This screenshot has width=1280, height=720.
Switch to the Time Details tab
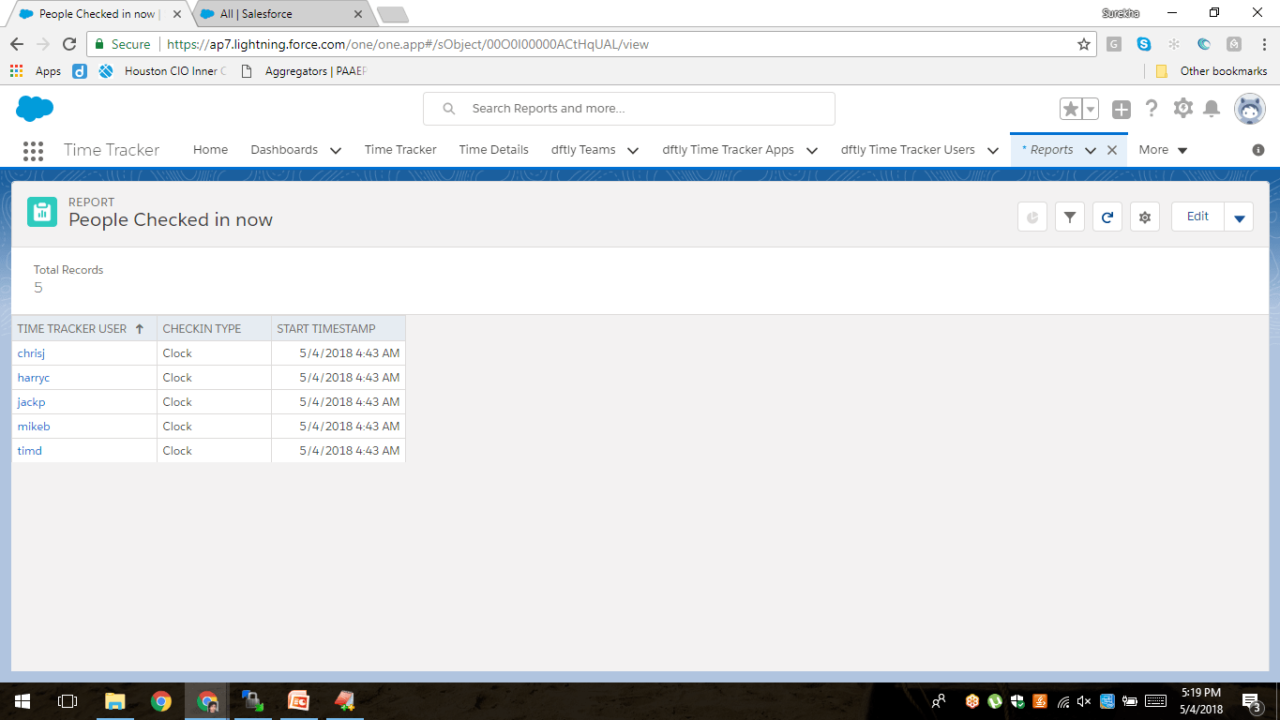pyautogui.click(x=493, y=150)
